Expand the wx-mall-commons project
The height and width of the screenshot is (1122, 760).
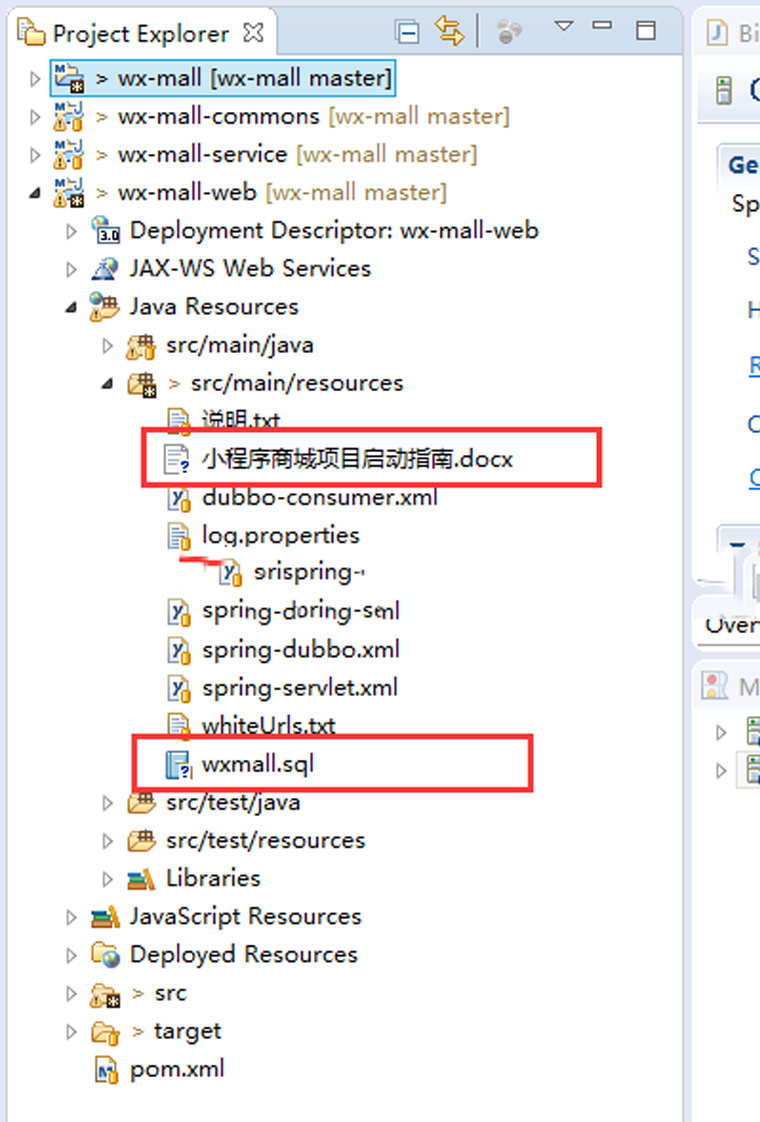coord(34,116)
